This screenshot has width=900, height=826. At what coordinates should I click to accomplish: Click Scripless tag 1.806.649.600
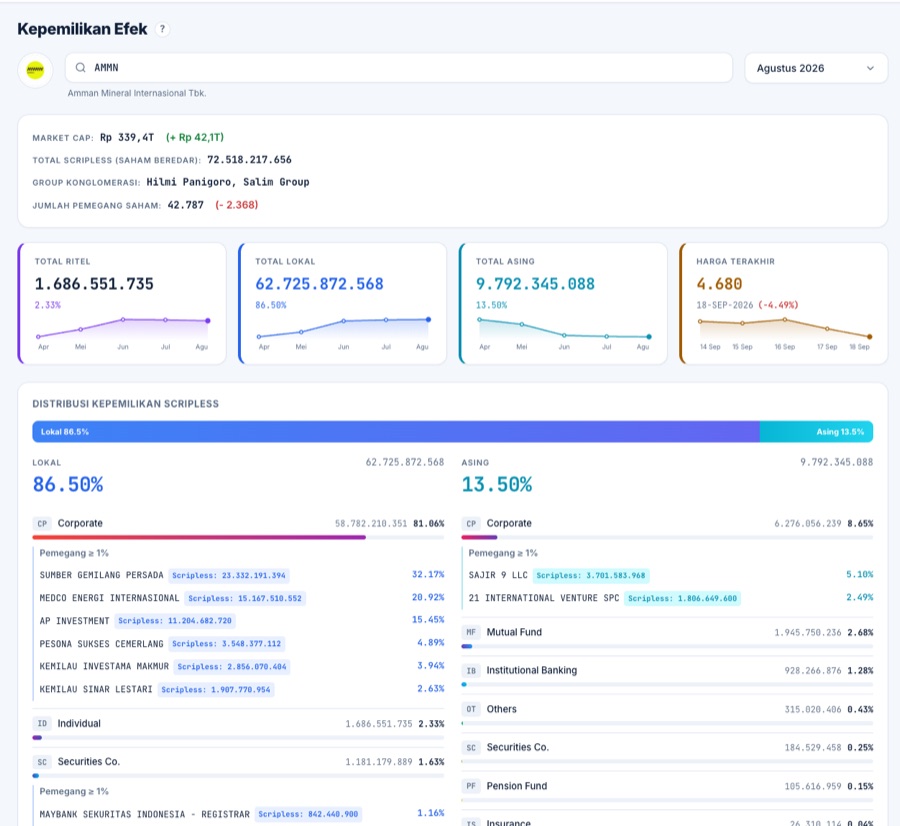(x=682, y=598)
